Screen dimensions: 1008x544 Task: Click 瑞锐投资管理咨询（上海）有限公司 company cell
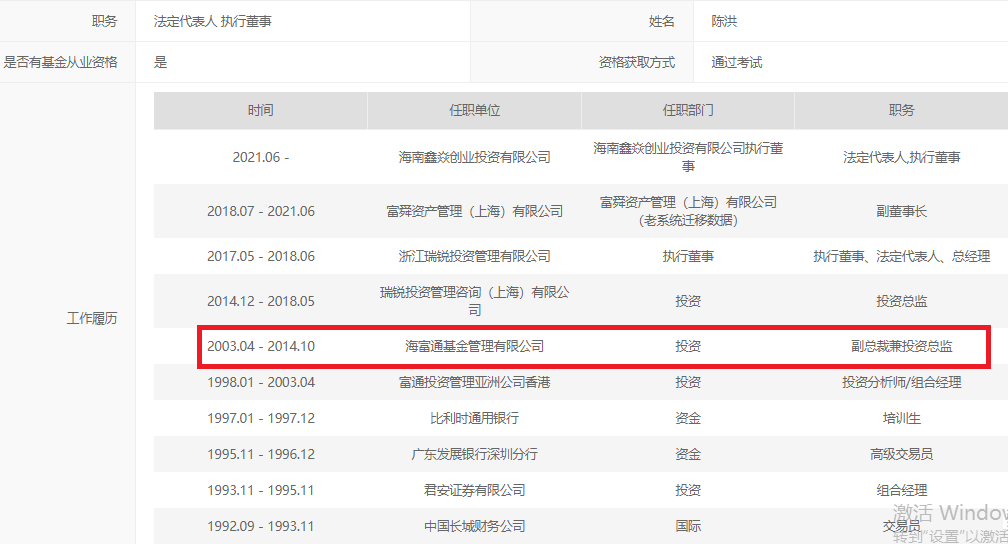click(x=474, y=301)
